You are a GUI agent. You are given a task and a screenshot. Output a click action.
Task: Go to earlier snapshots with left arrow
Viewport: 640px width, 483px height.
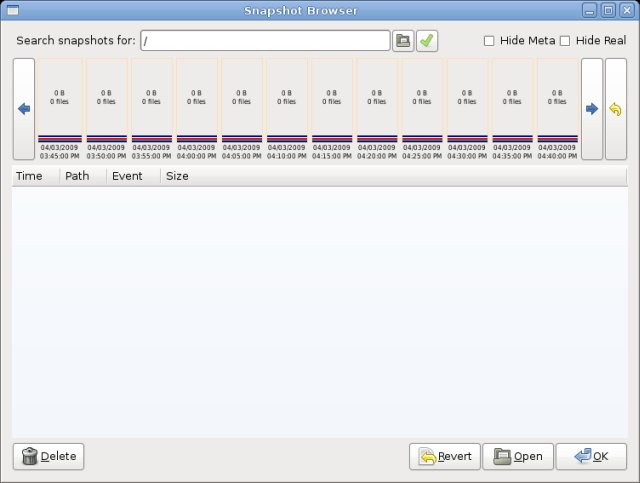(x=24, y=109)
